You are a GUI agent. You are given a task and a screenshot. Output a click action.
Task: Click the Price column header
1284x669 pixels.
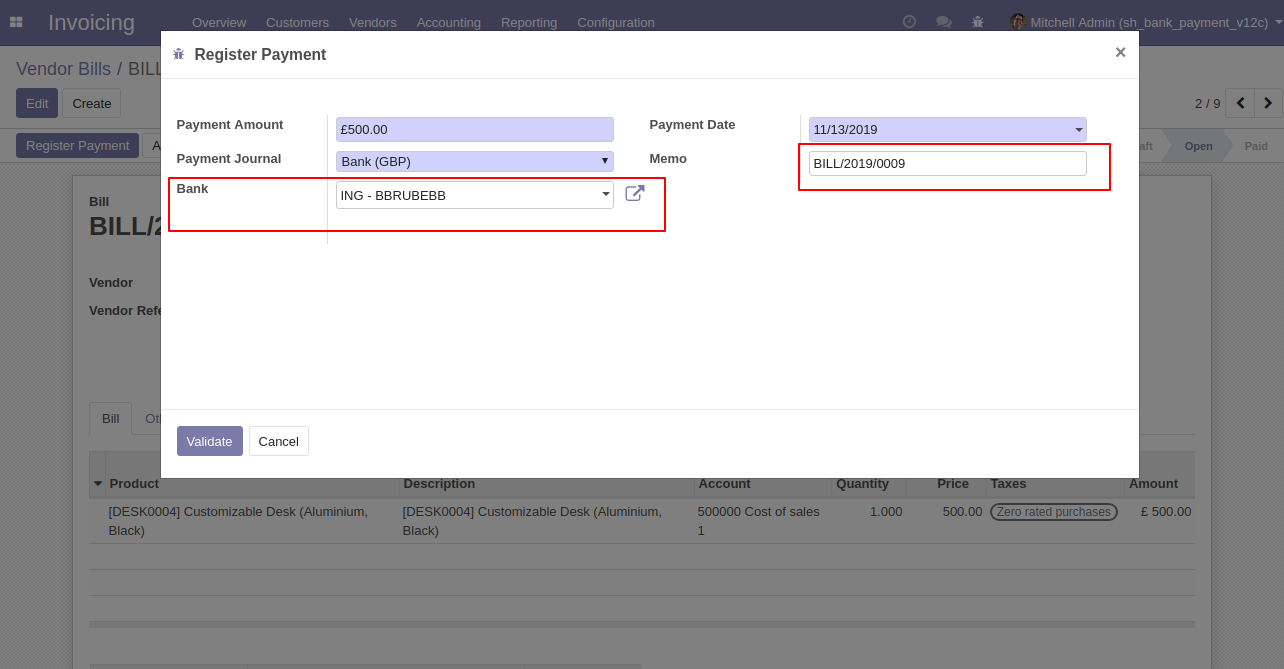coord(953,483)
